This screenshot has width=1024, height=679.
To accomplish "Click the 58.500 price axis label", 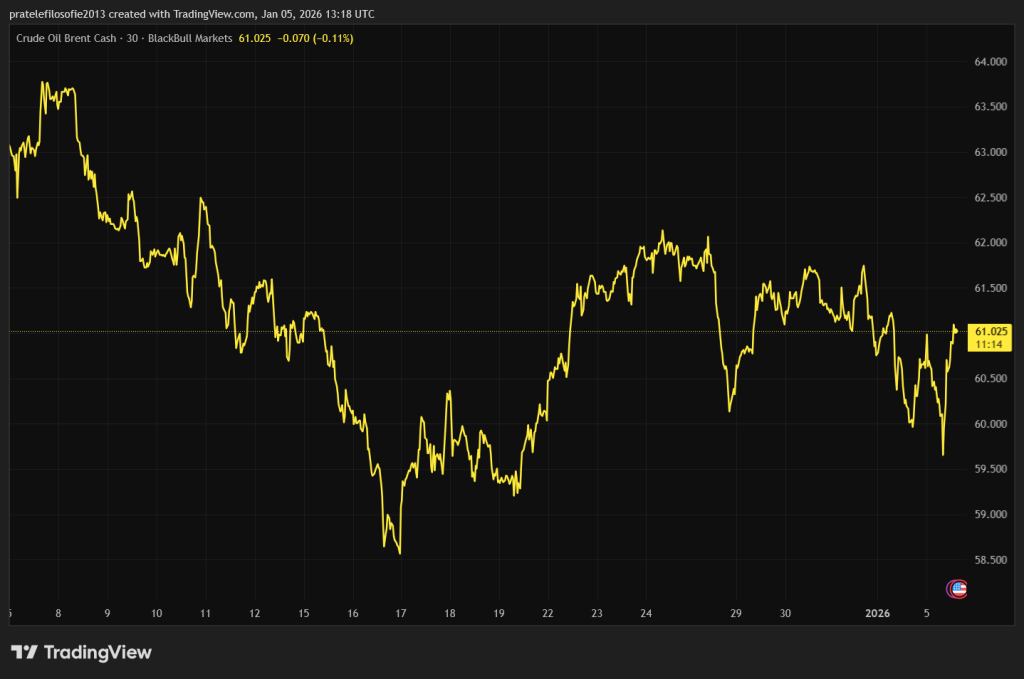I will pyautogui.click(x=991, y=560).
